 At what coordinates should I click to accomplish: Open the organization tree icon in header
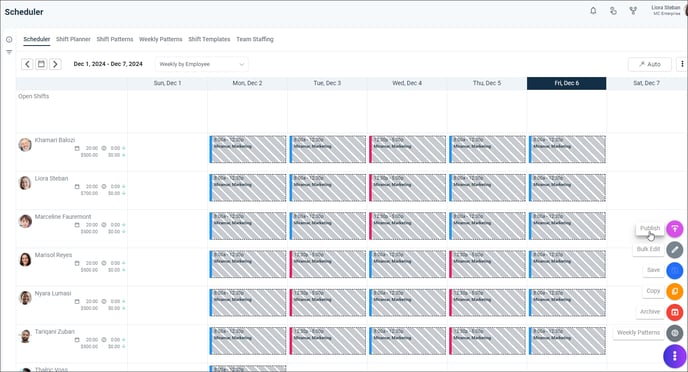(633, 11)
